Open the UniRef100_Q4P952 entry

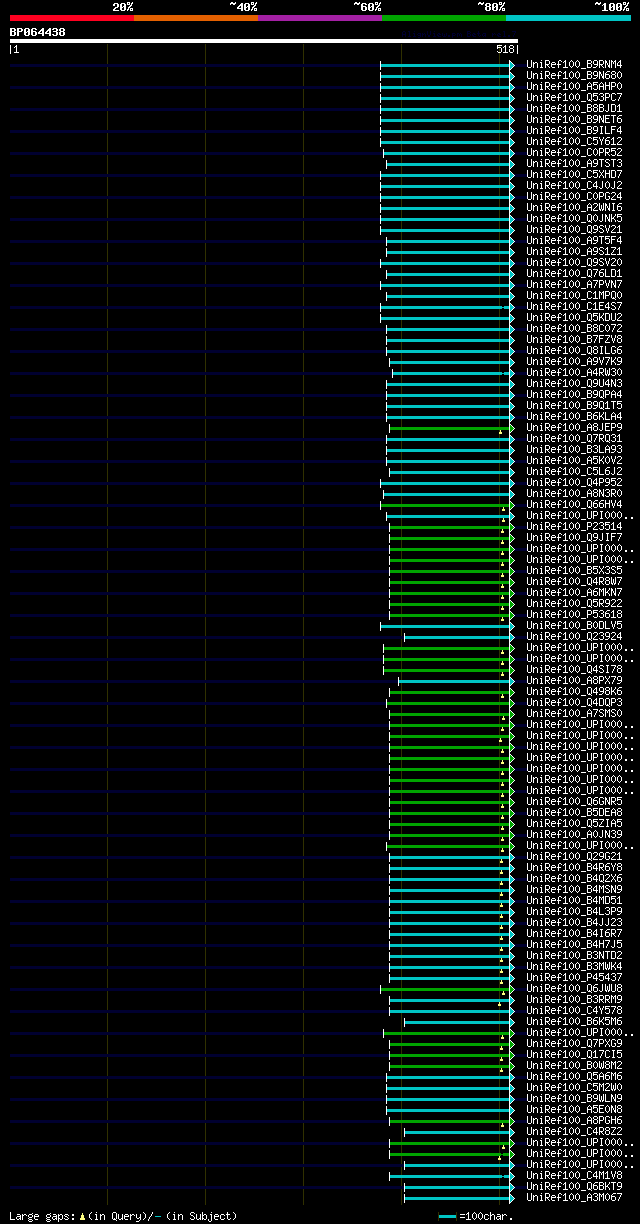click(574, 482)
